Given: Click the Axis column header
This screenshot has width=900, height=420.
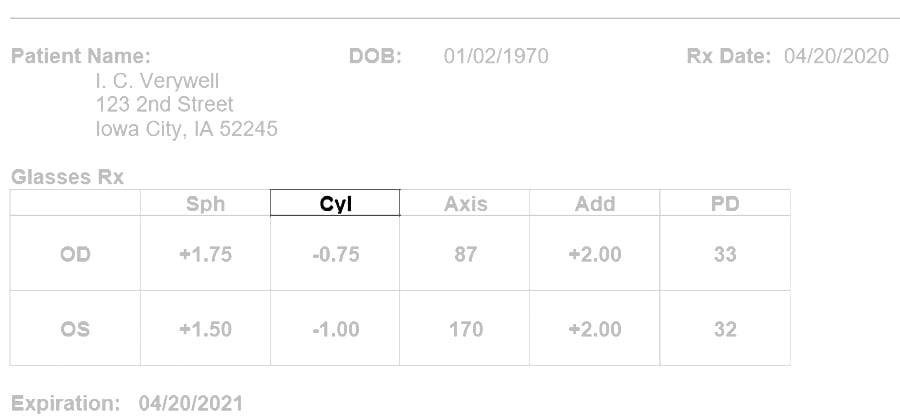Looking at the screenshot, I should click(465, 204).
